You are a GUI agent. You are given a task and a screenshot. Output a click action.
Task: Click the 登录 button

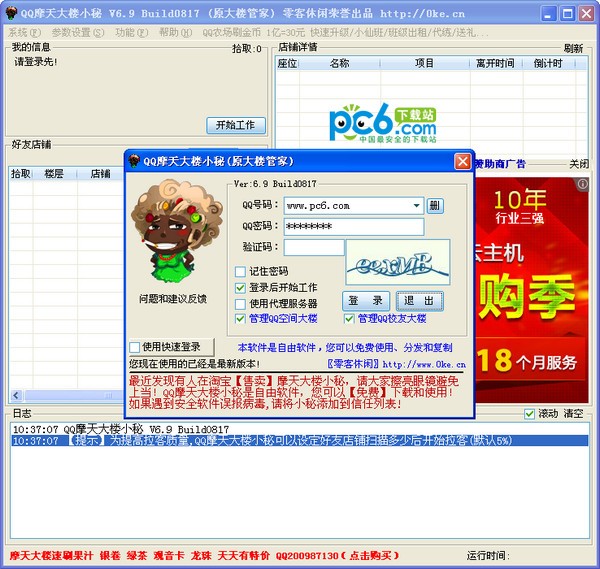366,301
